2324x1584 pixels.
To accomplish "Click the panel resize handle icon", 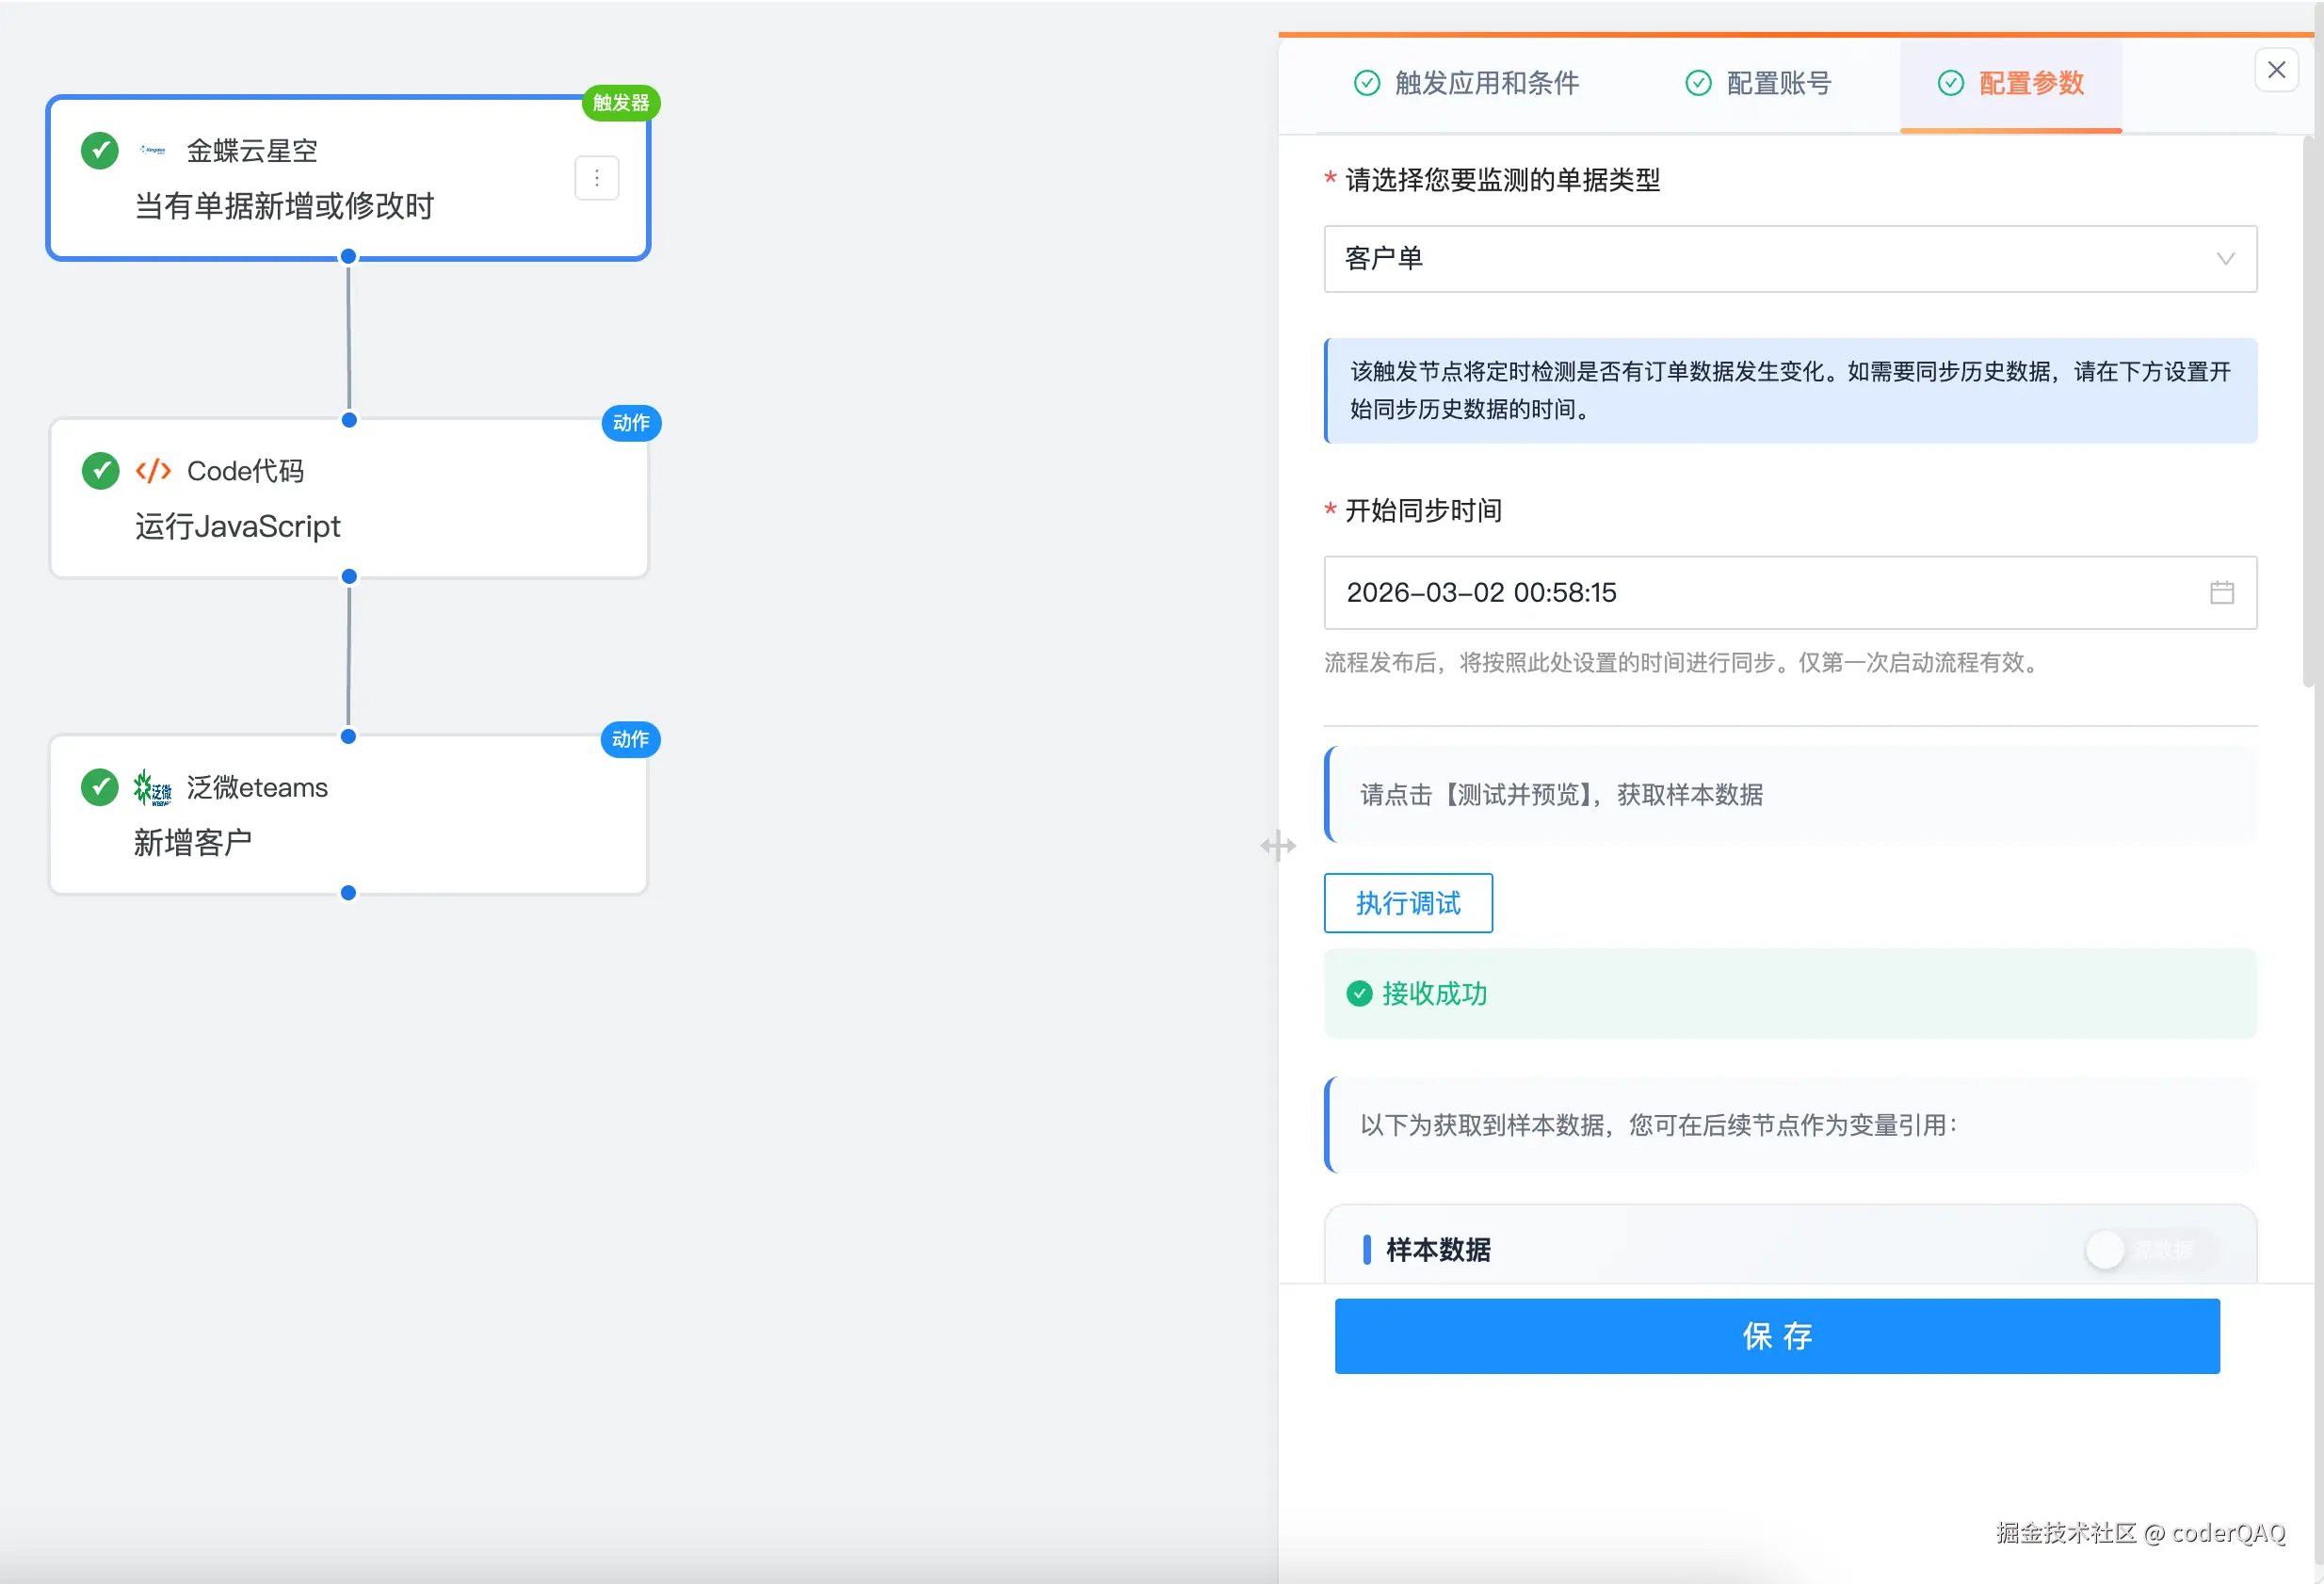I will click(1277, 847).
